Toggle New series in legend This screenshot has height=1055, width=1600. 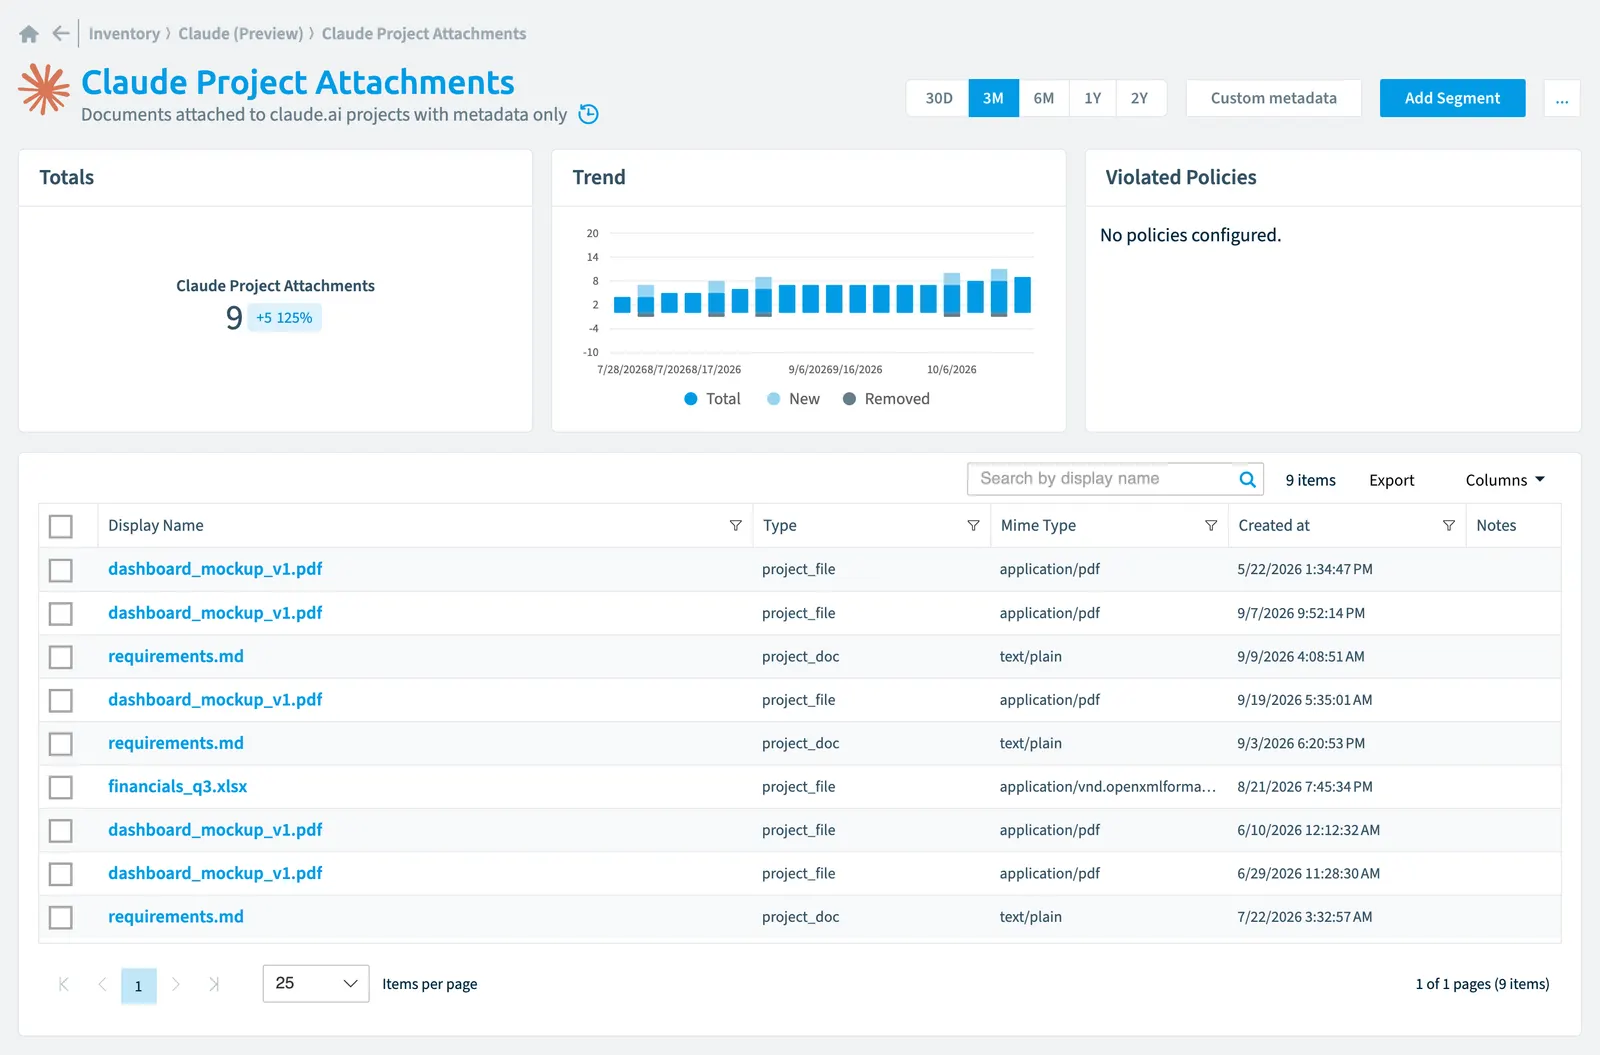pos(793,399)
